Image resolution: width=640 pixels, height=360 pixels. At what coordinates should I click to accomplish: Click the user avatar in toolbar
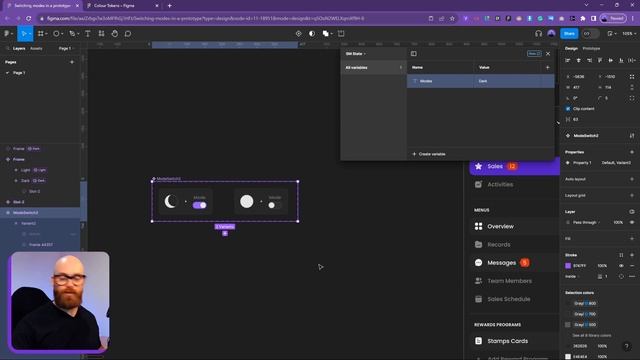click(x=551, y=33)
